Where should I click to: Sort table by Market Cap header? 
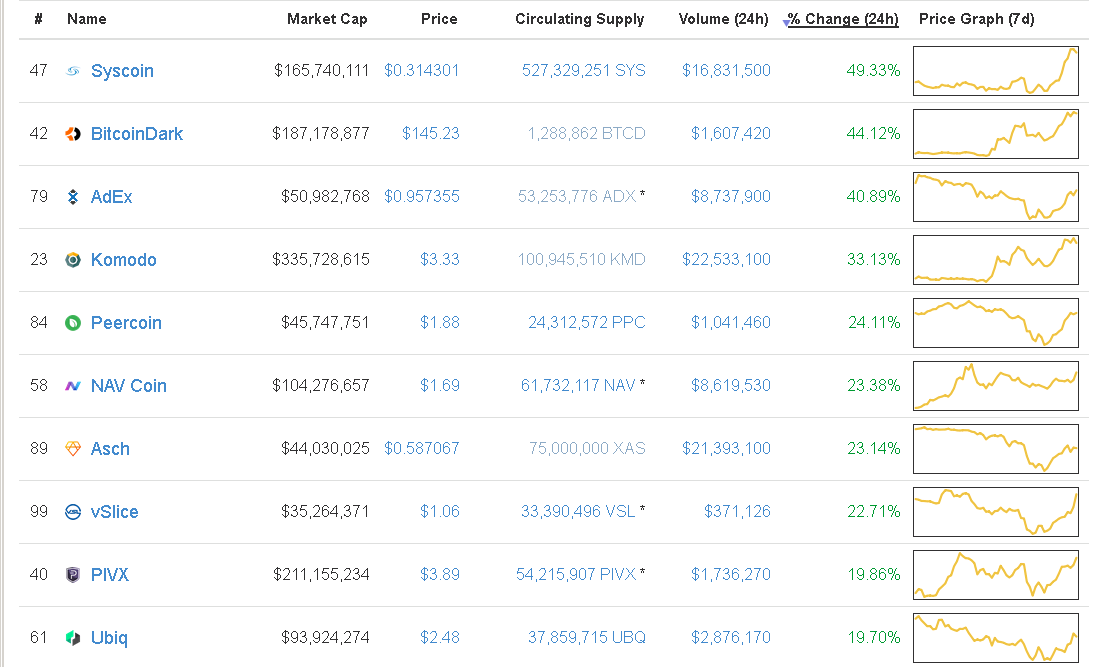327,20
